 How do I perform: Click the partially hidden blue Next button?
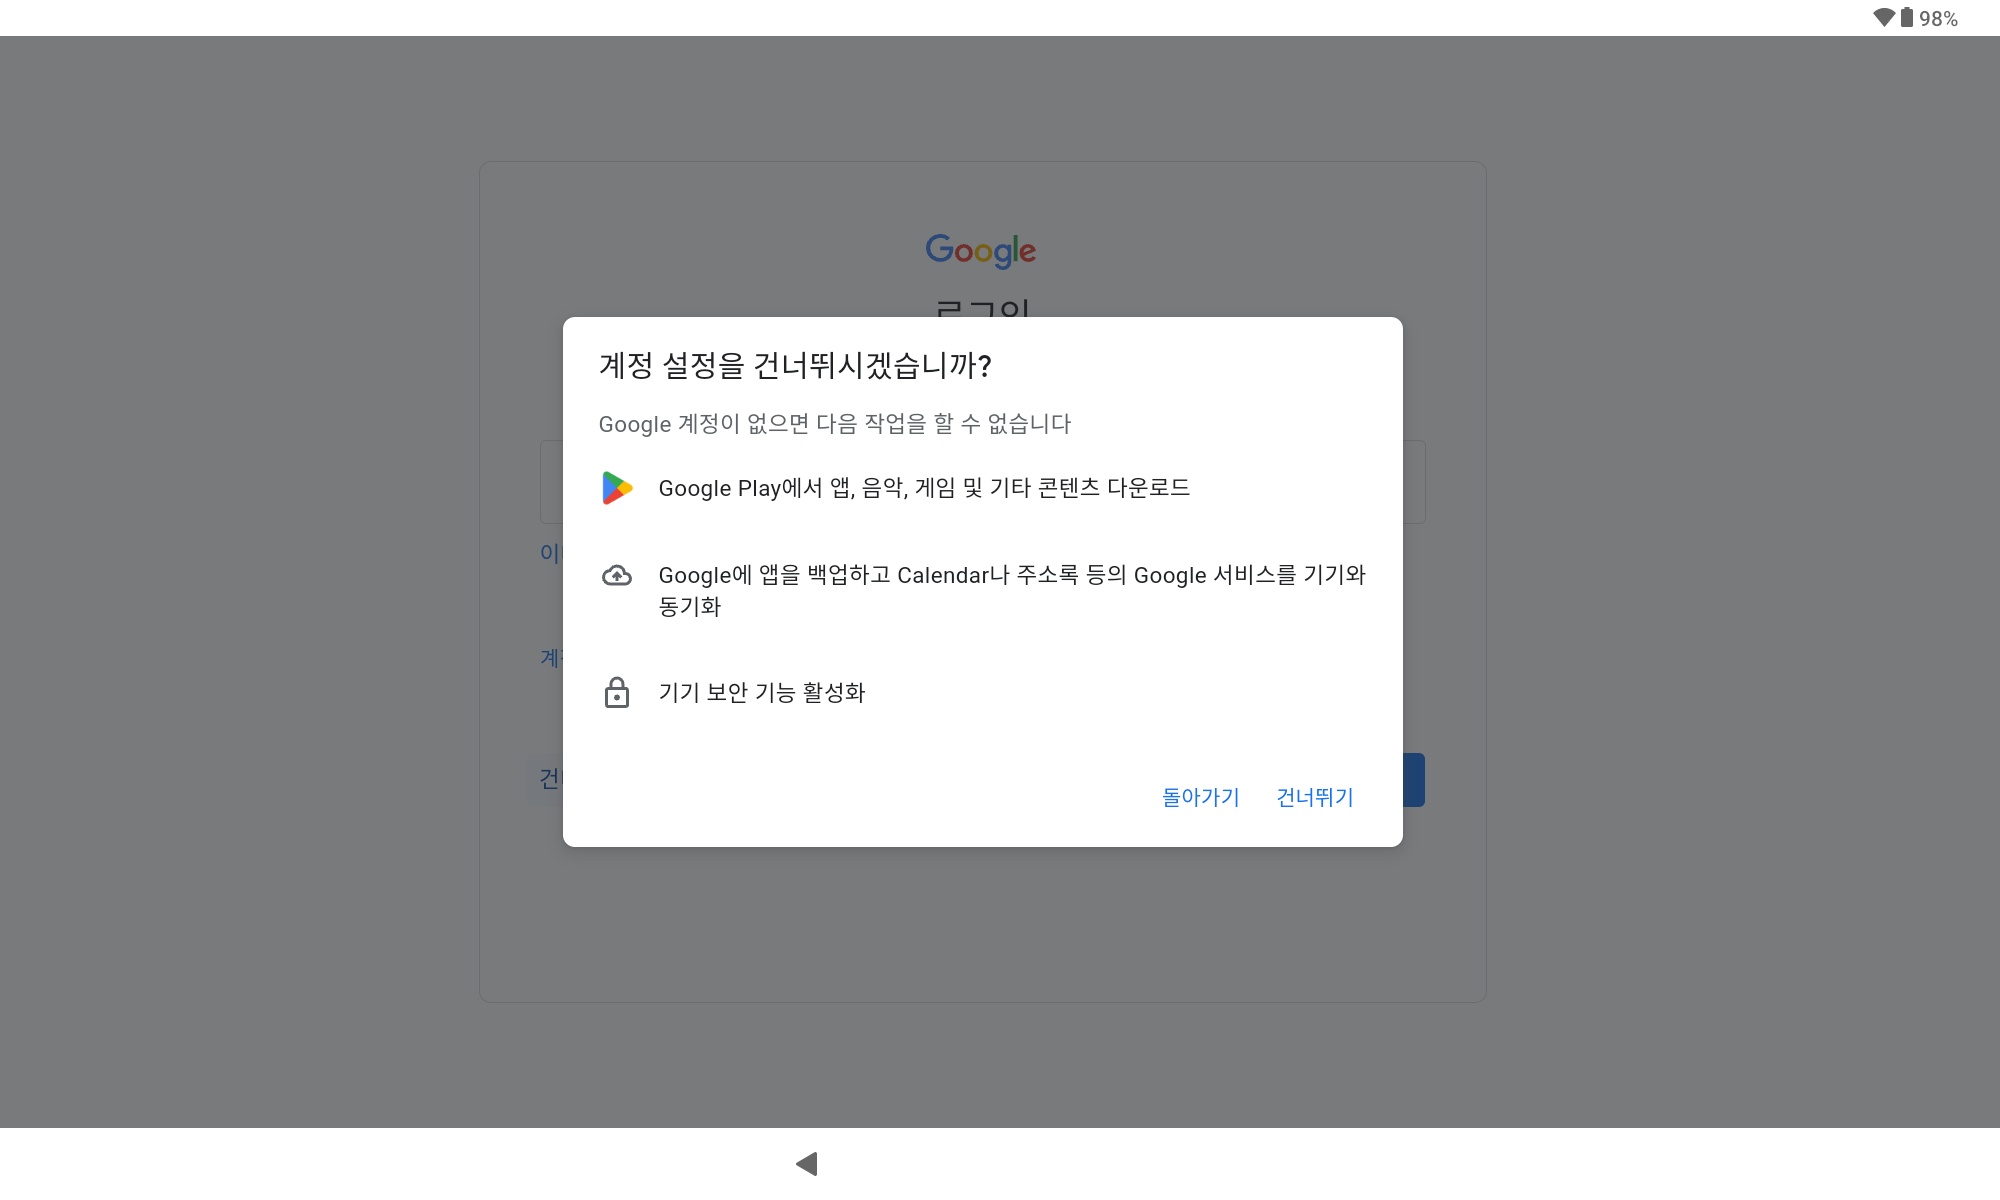1414,780
